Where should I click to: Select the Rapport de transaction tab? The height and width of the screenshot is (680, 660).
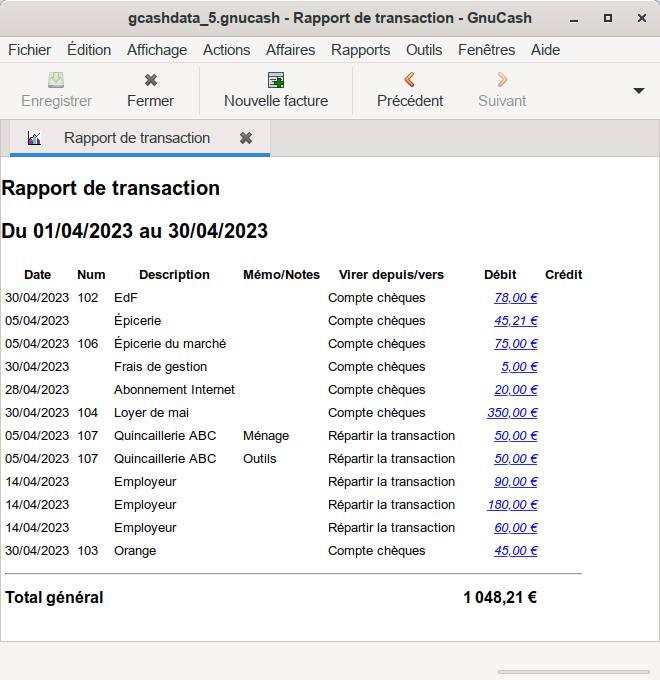coord(137,138)
